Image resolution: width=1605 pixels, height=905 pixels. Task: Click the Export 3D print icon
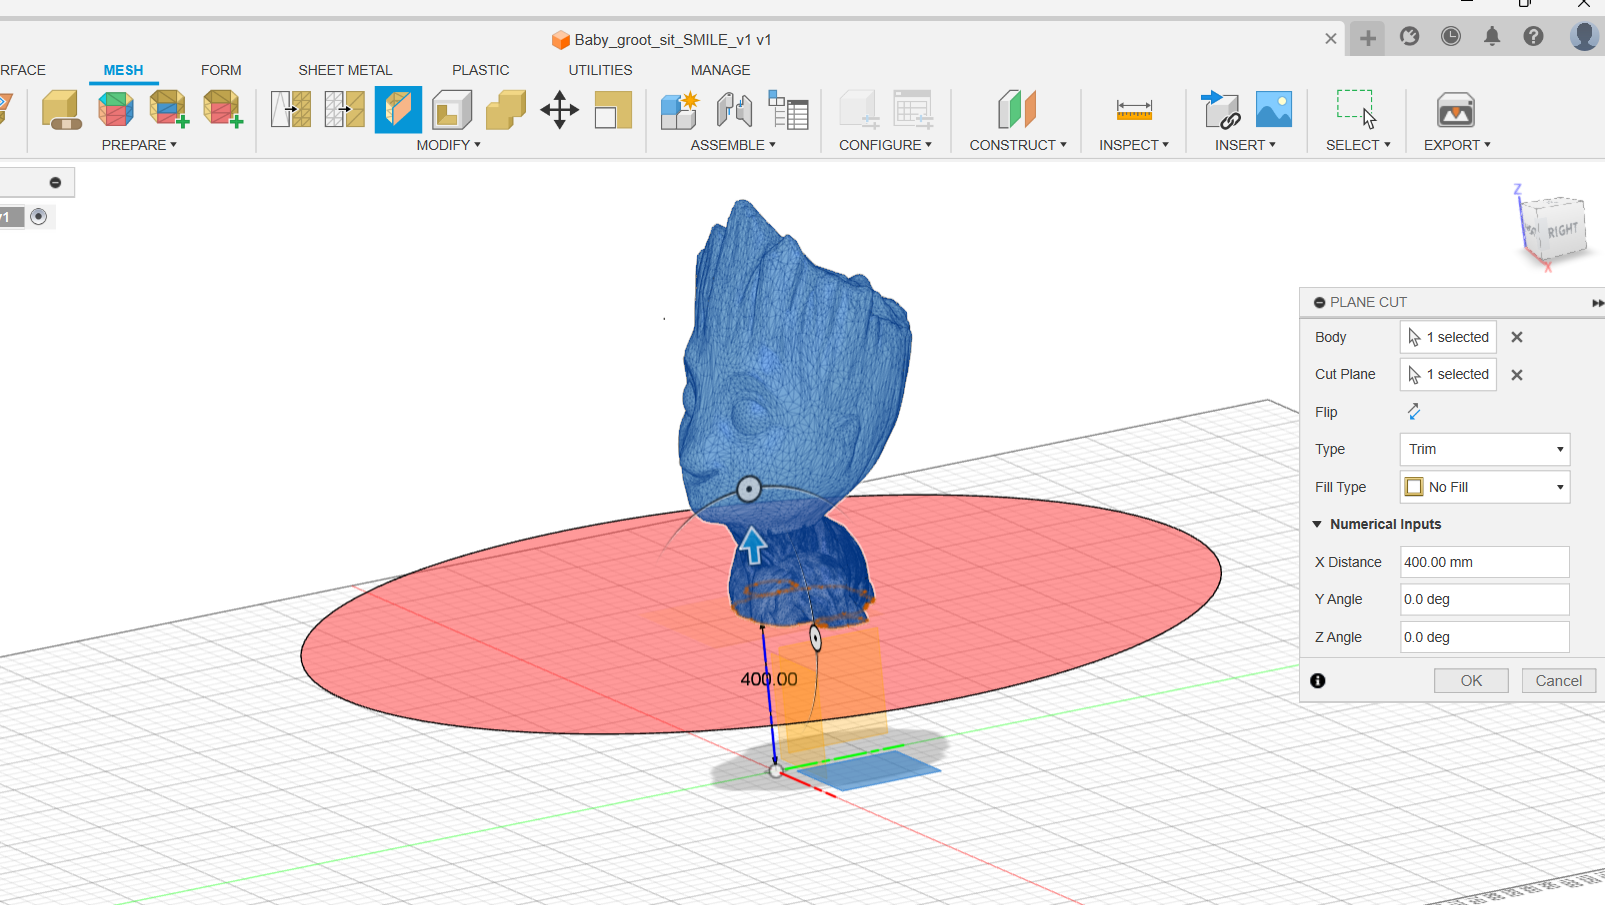(x=1455, y=109)
